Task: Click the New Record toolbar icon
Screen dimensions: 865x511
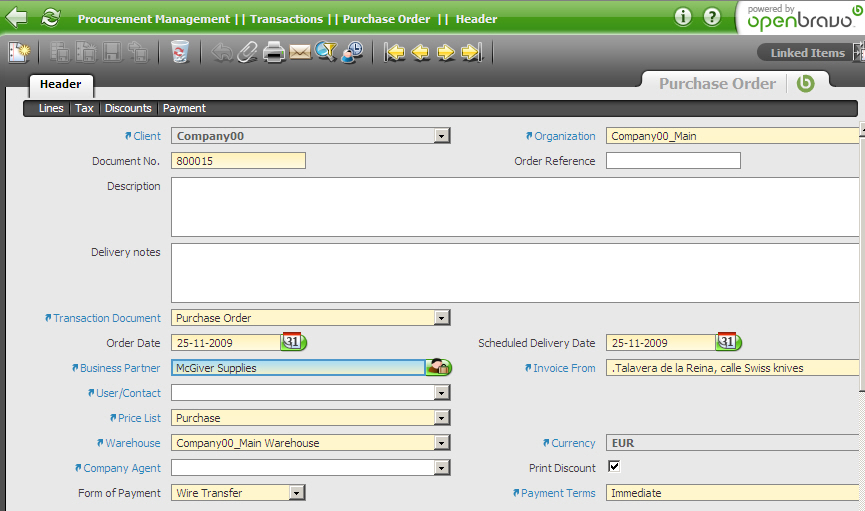Action: [x=19, y=52]
